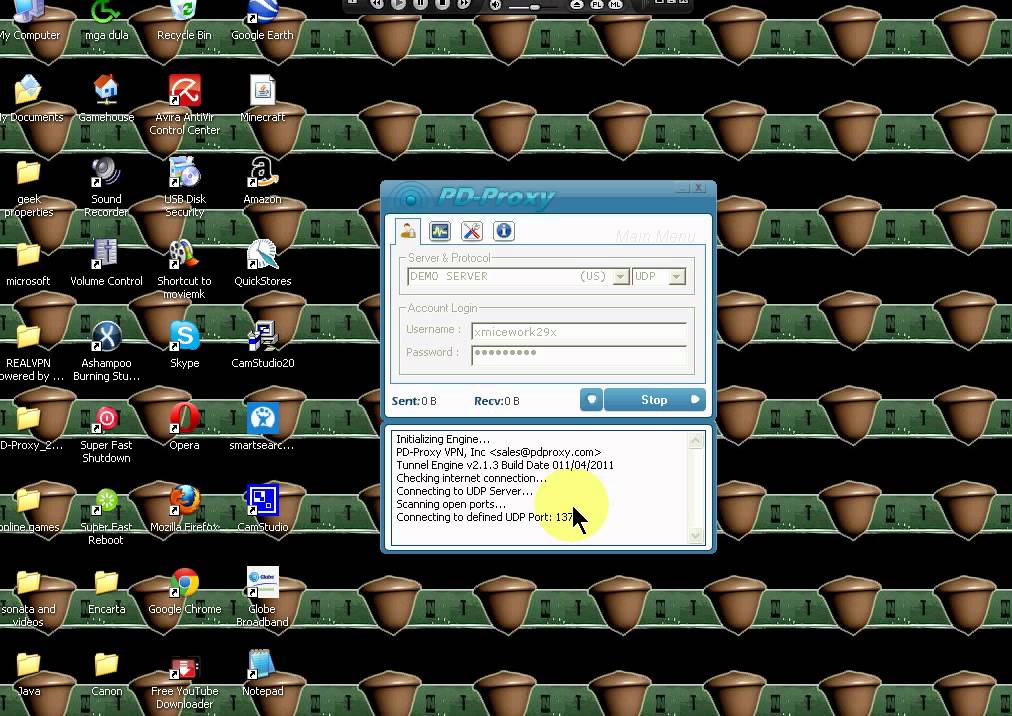Toggle the PL playlist button in media player

597,5
